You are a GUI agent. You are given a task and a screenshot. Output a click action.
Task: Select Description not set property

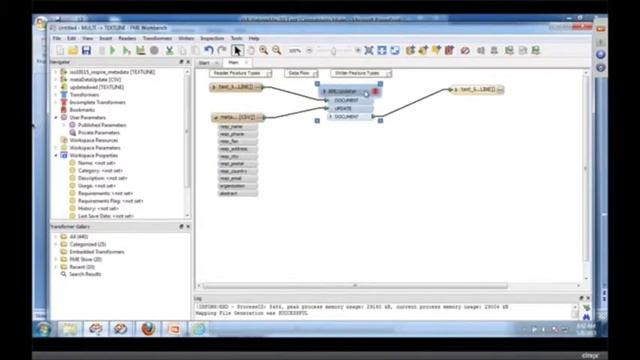102,178
